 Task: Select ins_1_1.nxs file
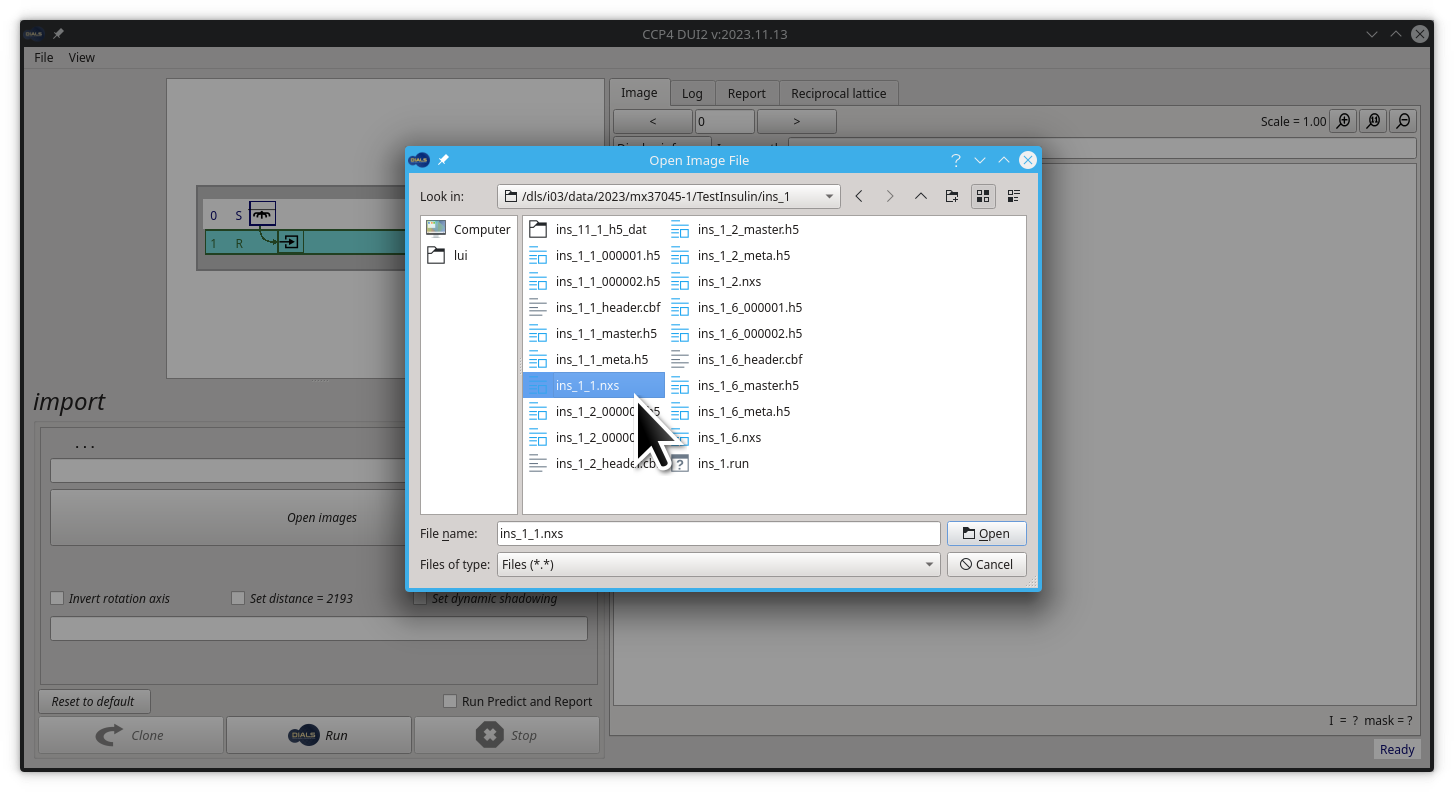click(594, 386)
